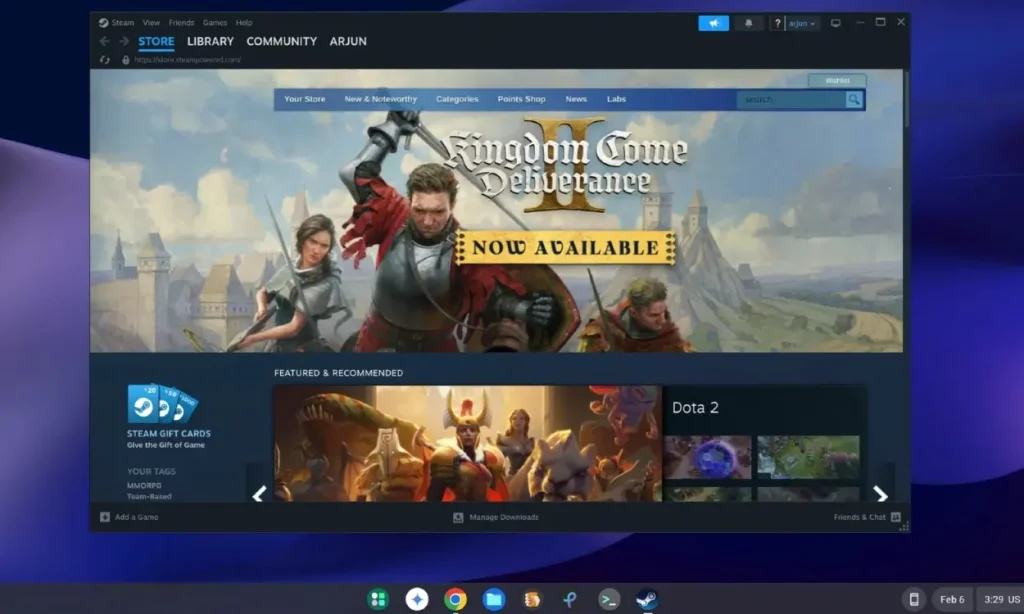
Task: Open the notifications bell icon
Action: tap(748, 23)
